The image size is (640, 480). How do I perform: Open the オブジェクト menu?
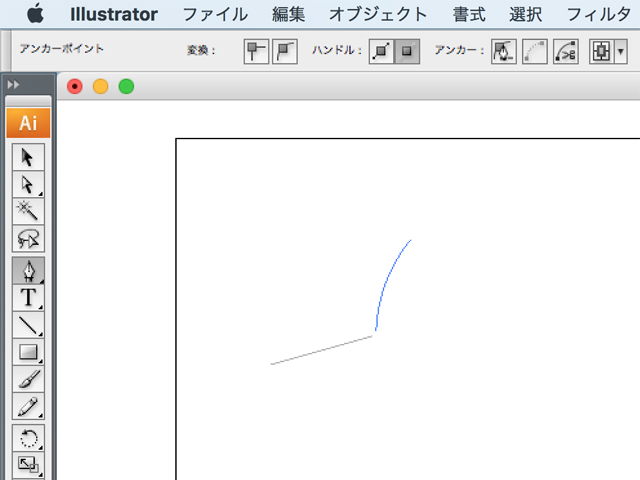378,14
